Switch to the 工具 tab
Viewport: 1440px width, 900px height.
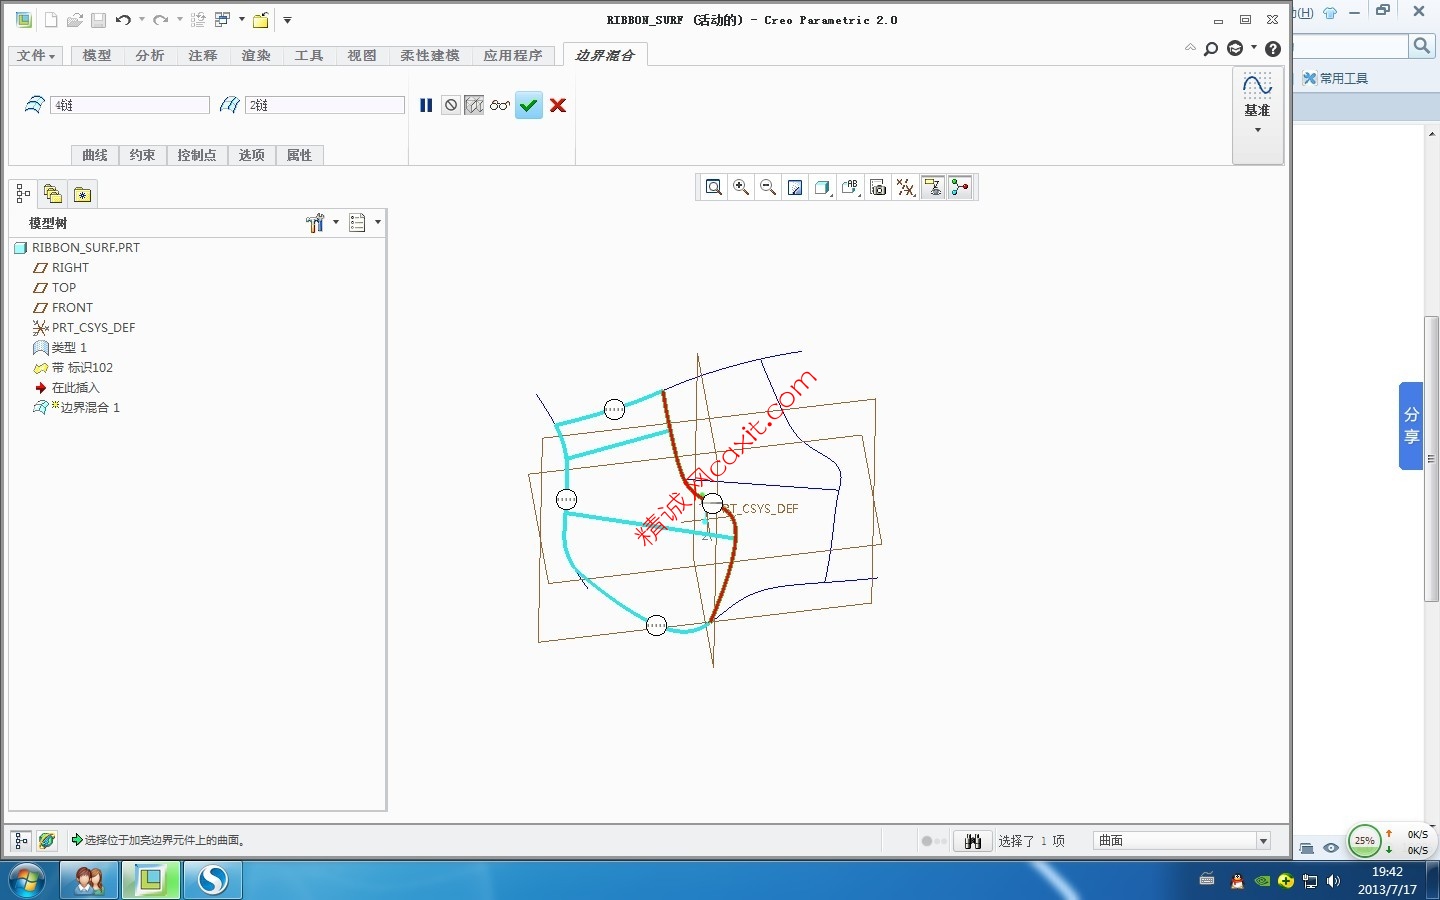click(309, 56)
